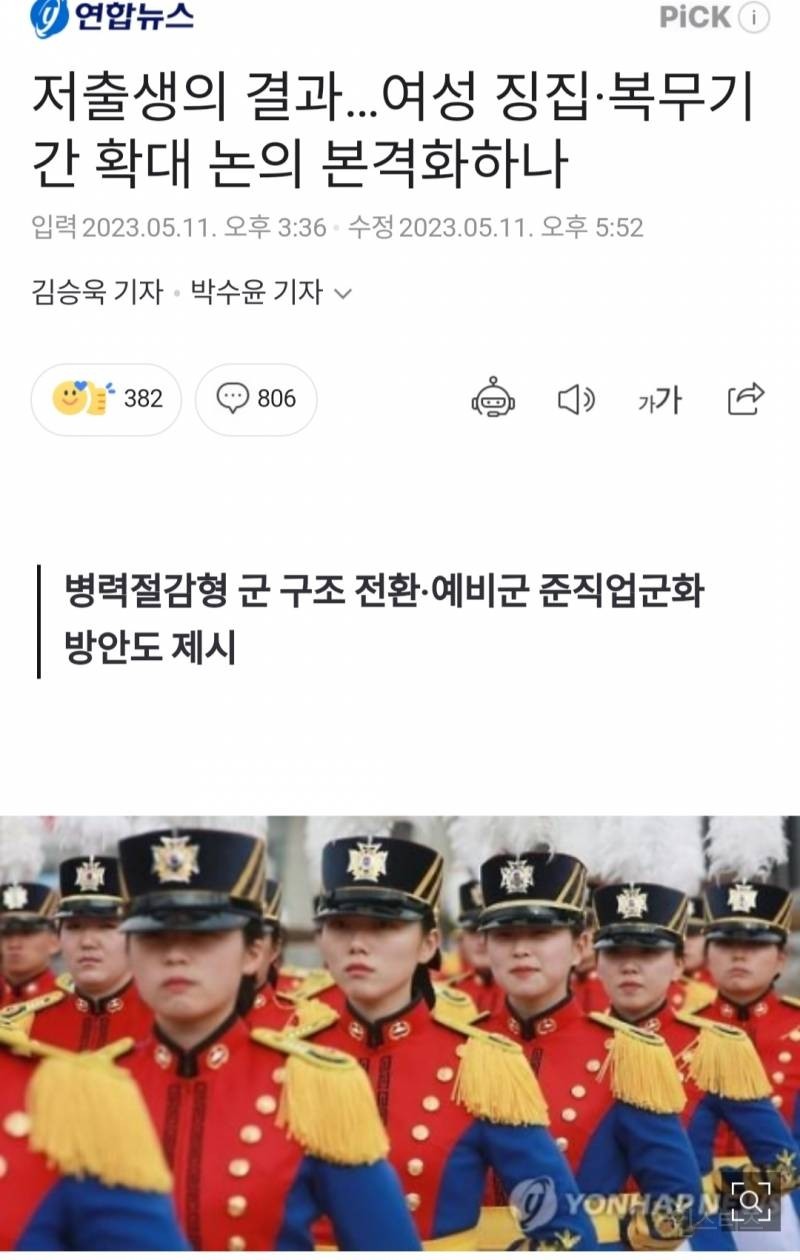
Task: Tap the emoji reaction button showing 382
Action: [x=107, y=399]
